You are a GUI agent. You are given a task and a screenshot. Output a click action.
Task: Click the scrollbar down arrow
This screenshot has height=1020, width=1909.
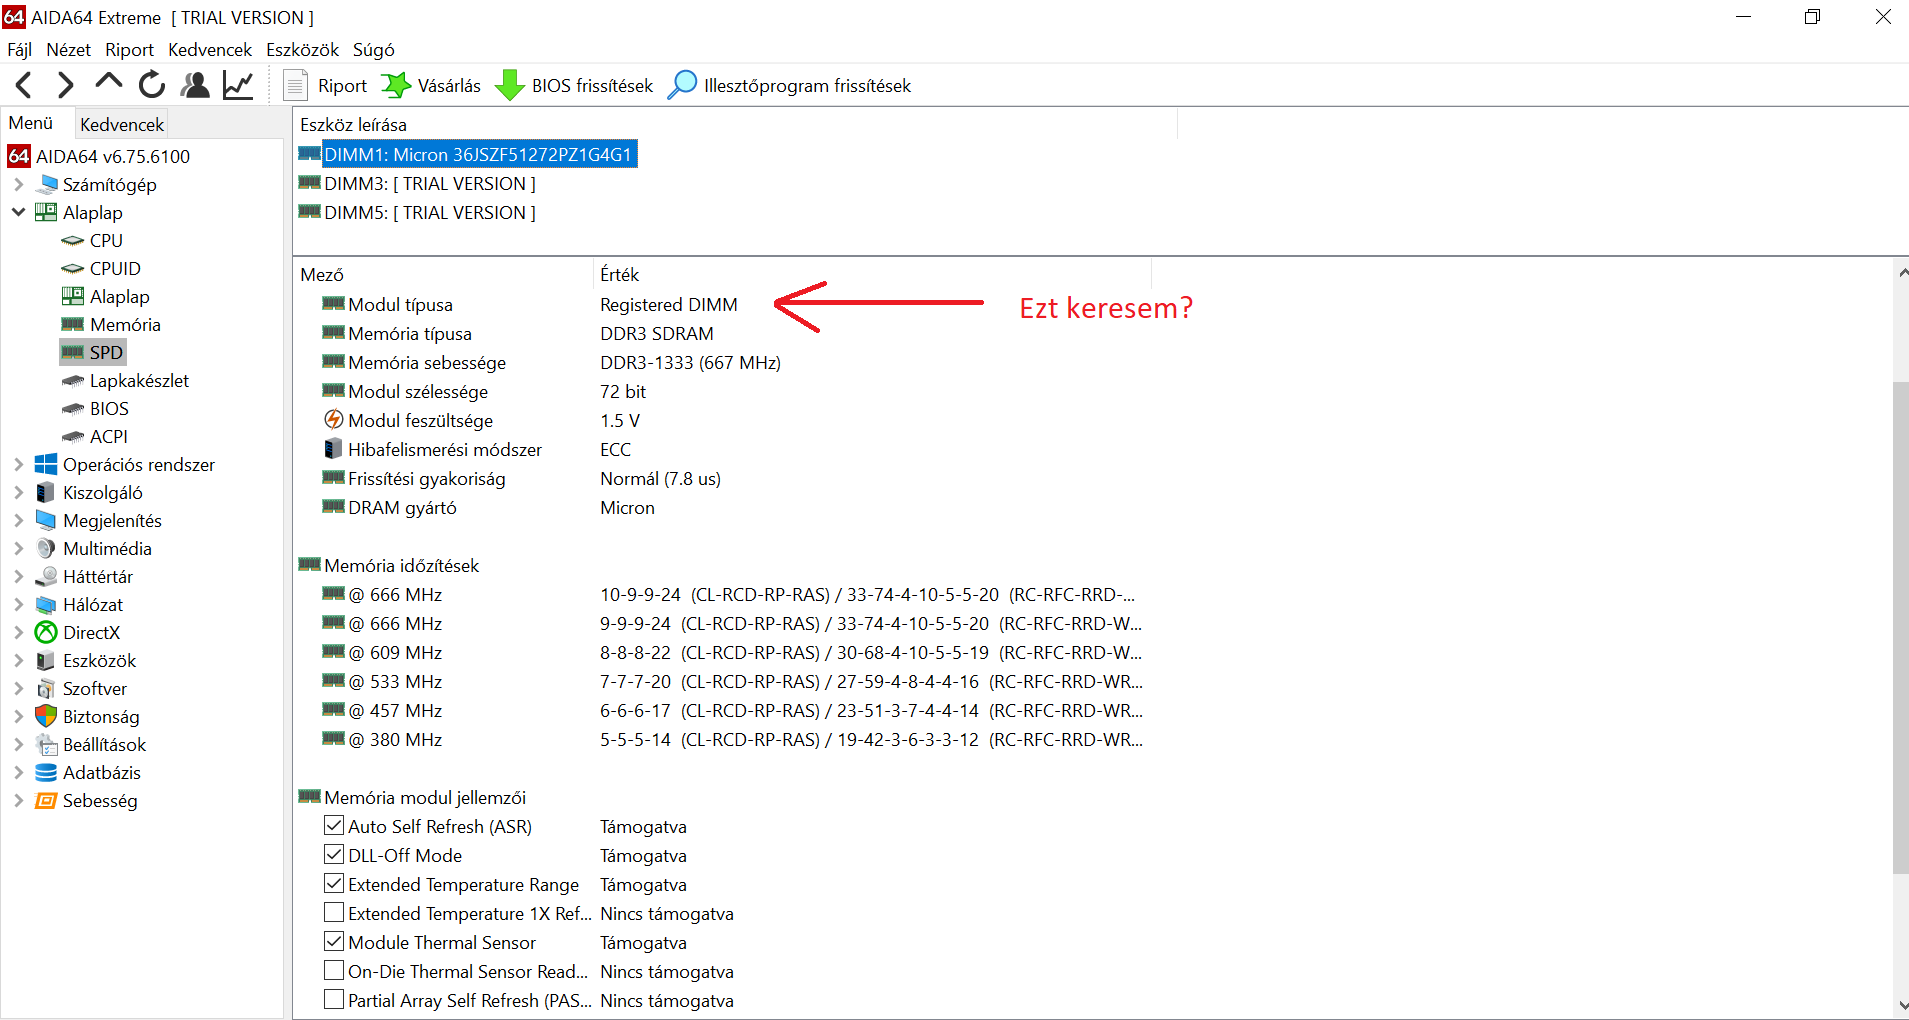[1900, 1006]
